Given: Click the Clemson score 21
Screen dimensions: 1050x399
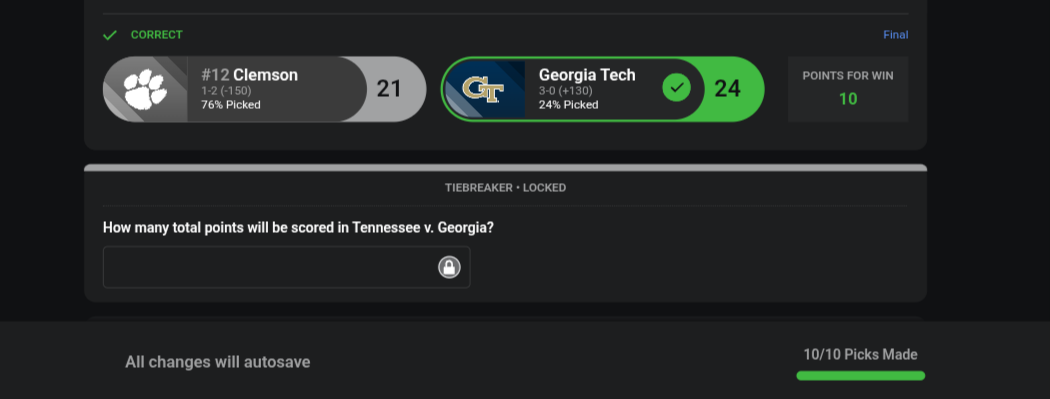Looking at the screenshot, I should click(x=389, y=88).
